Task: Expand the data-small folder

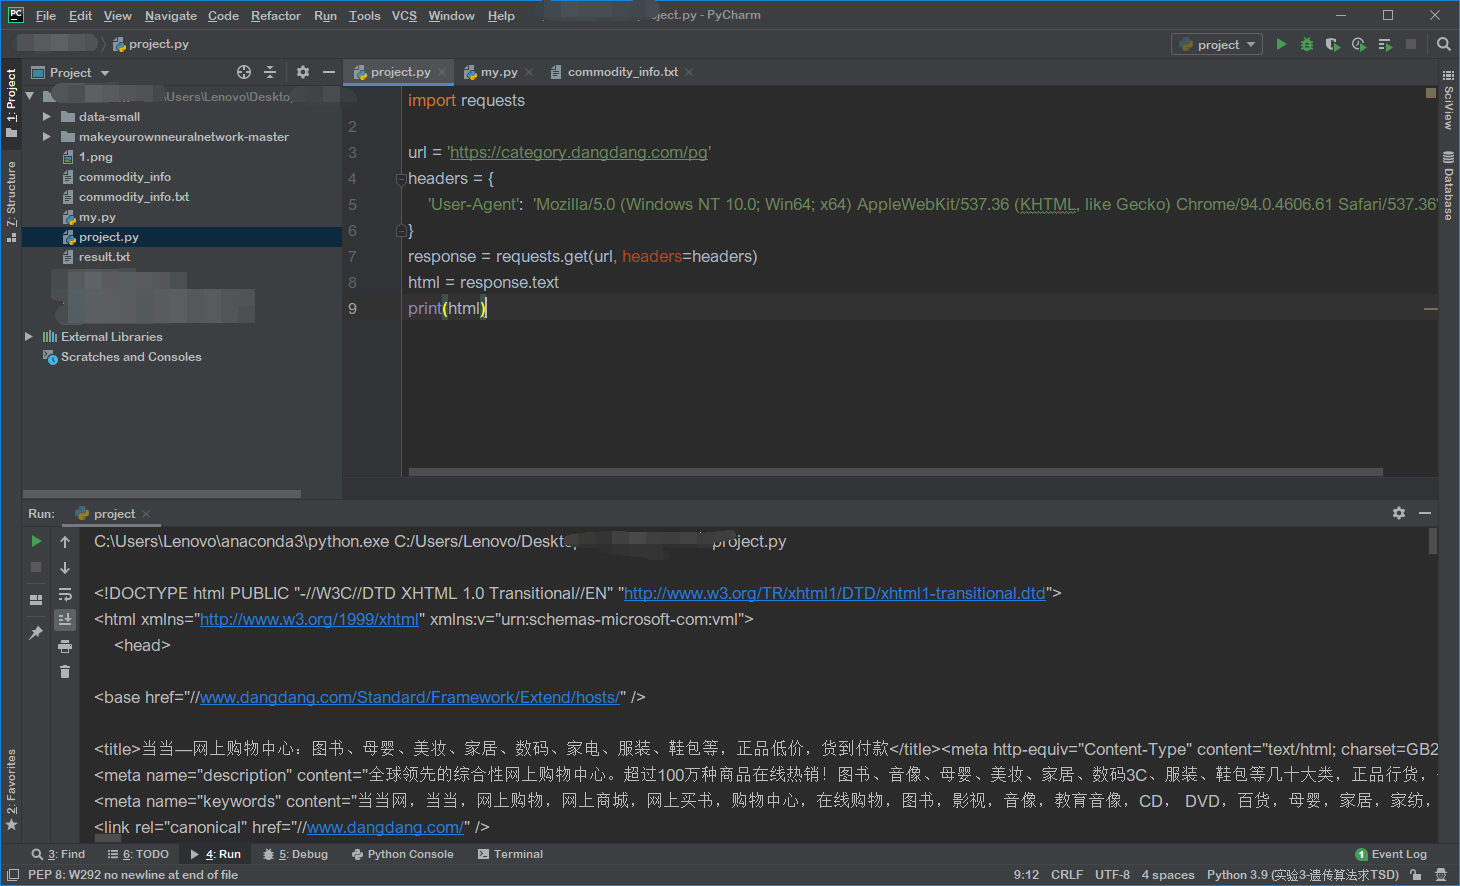Action: tap(46, 116)
